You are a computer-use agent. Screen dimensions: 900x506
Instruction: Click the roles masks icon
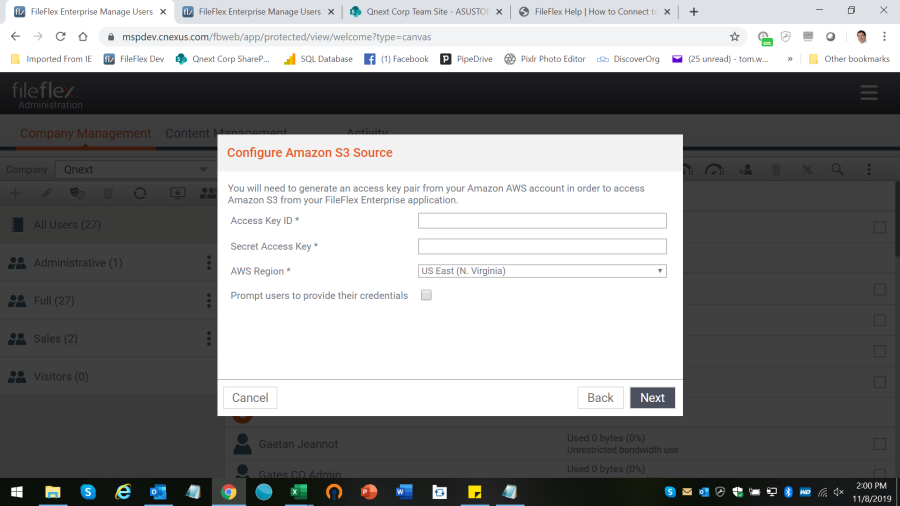(77, 193)
